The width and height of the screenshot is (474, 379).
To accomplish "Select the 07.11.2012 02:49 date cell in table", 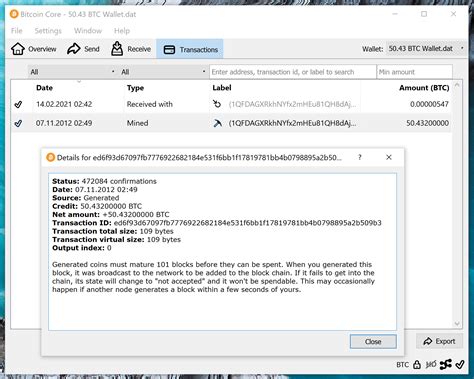I will 64,123.
